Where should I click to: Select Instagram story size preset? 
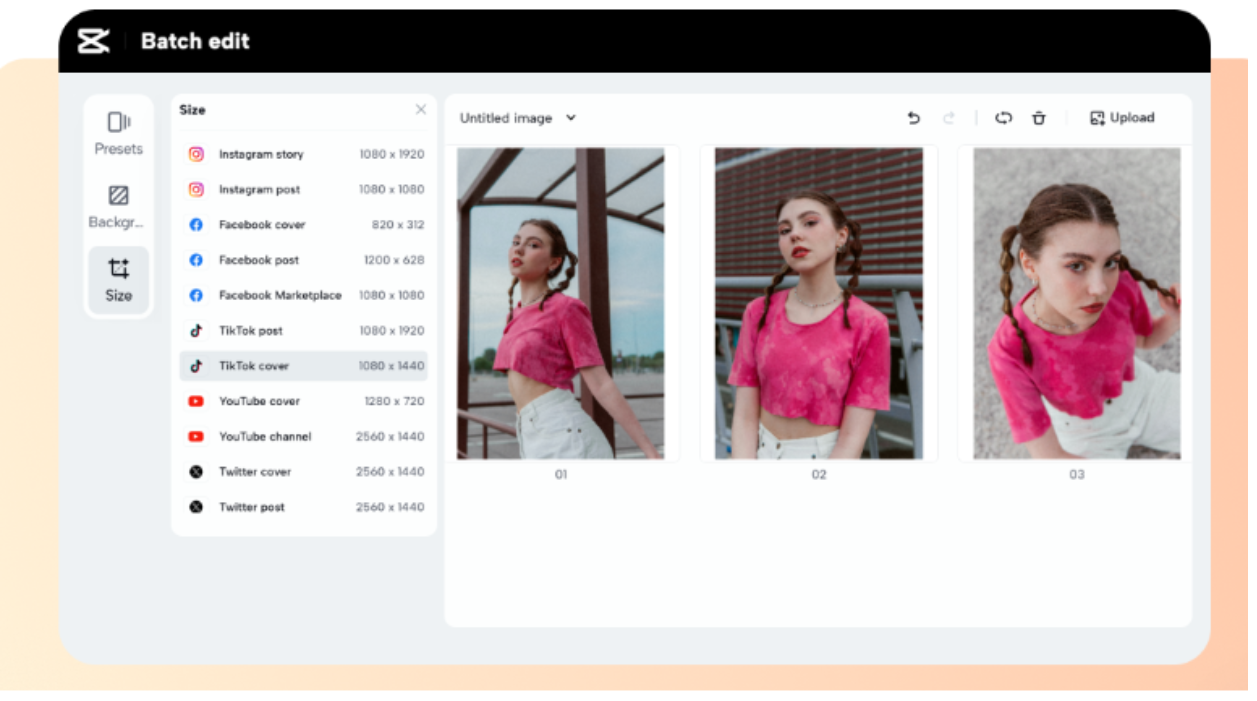pyautogui.click(x=304, y=154)
